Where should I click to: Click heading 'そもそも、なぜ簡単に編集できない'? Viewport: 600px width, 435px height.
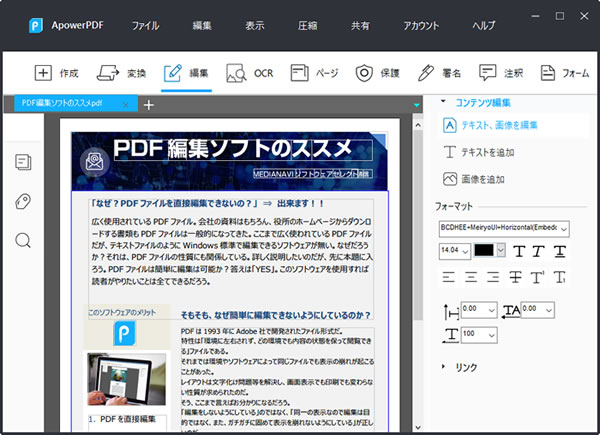(276, 315)
